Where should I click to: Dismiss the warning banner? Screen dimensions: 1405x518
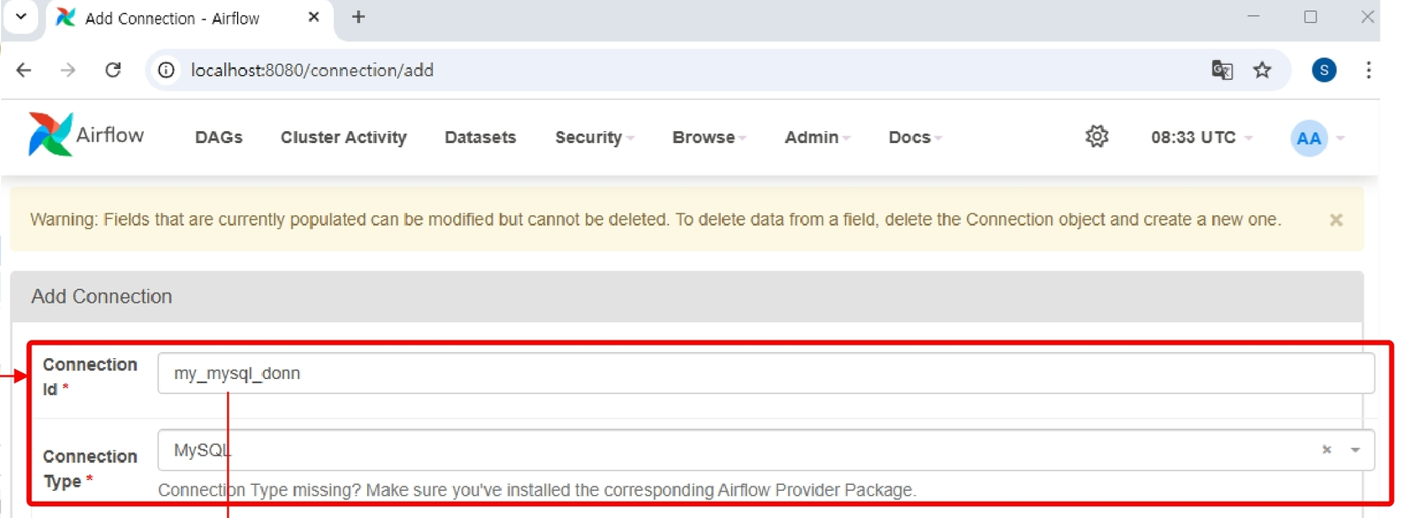coord(1336,220)
